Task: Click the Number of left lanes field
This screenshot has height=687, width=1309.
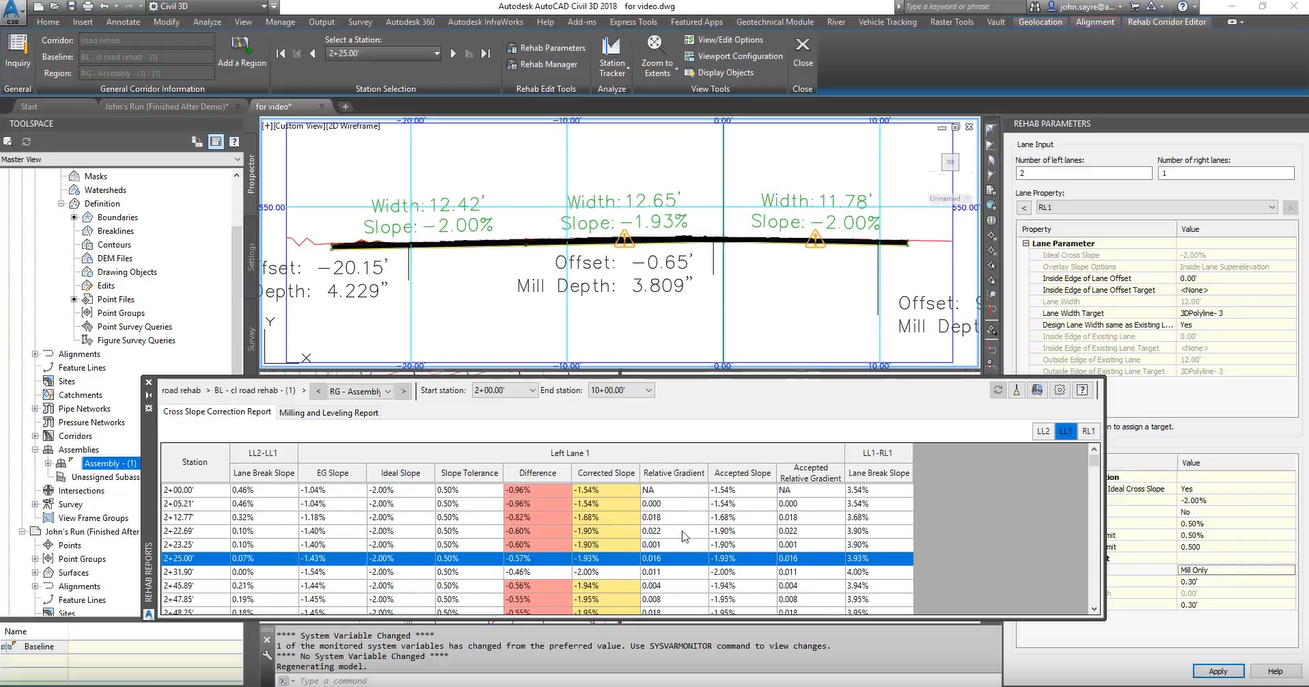Action: coord(1082,173)
